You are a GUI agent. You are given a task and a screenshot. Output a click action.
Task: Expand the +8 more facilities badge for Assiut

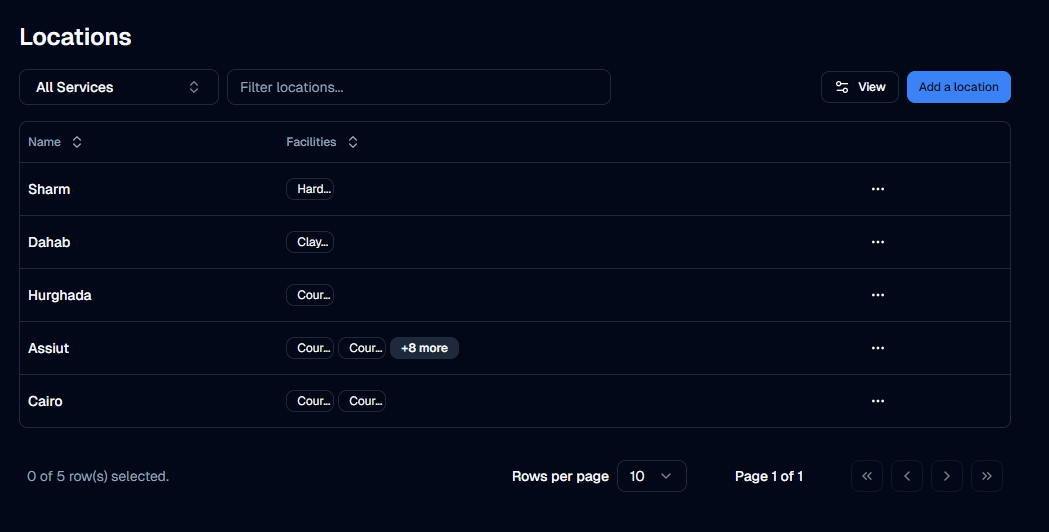424,348
